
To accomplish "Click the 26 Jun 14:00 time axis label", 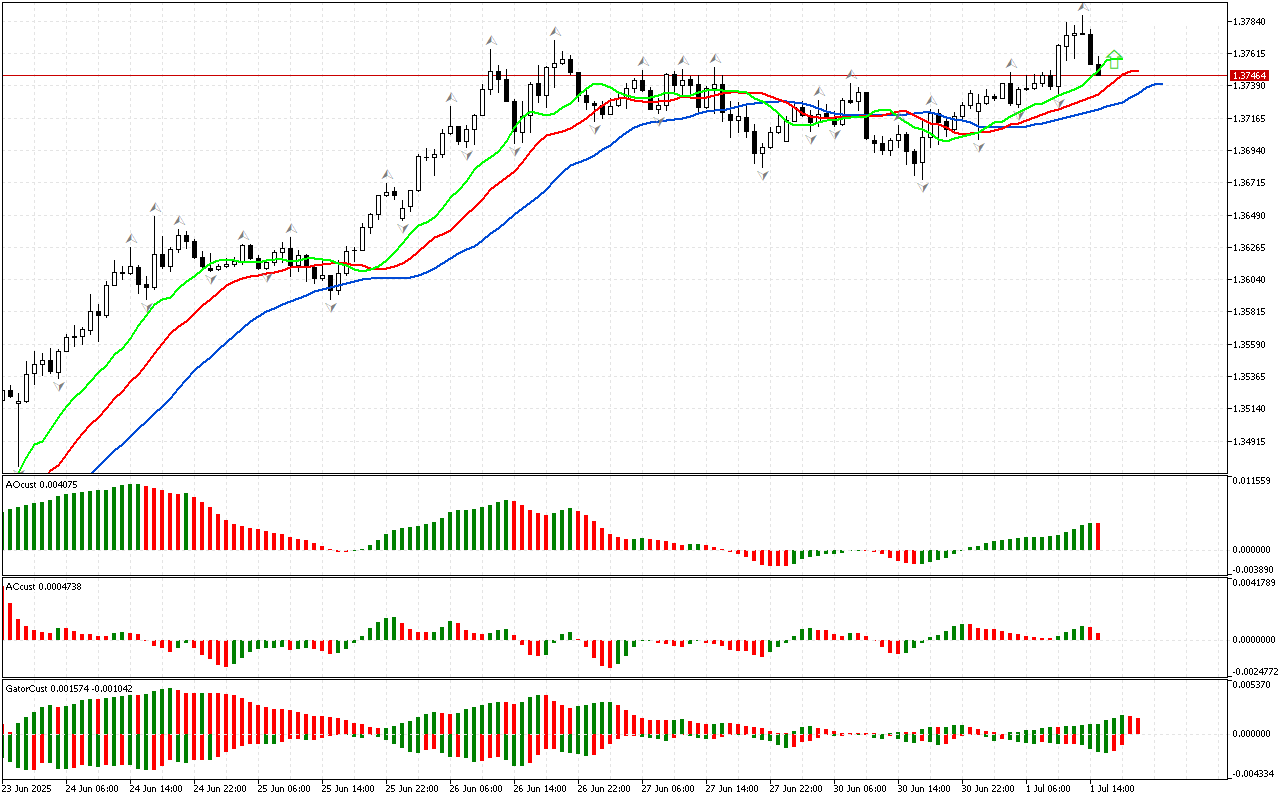I will [541, 788].
